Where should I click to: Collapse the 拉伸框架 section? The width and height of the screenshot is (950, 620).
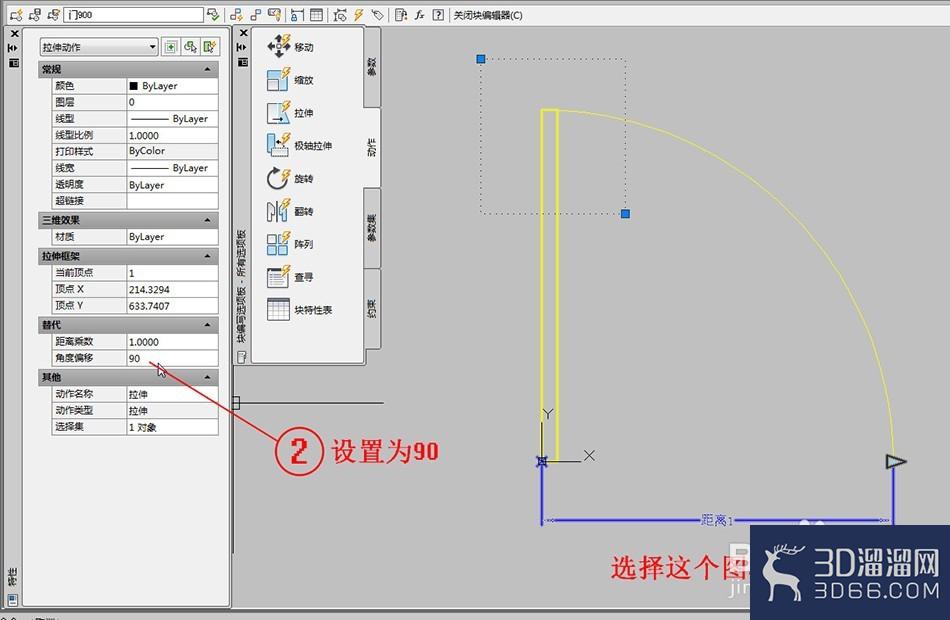pyautogui.click(x=208, y=256)
